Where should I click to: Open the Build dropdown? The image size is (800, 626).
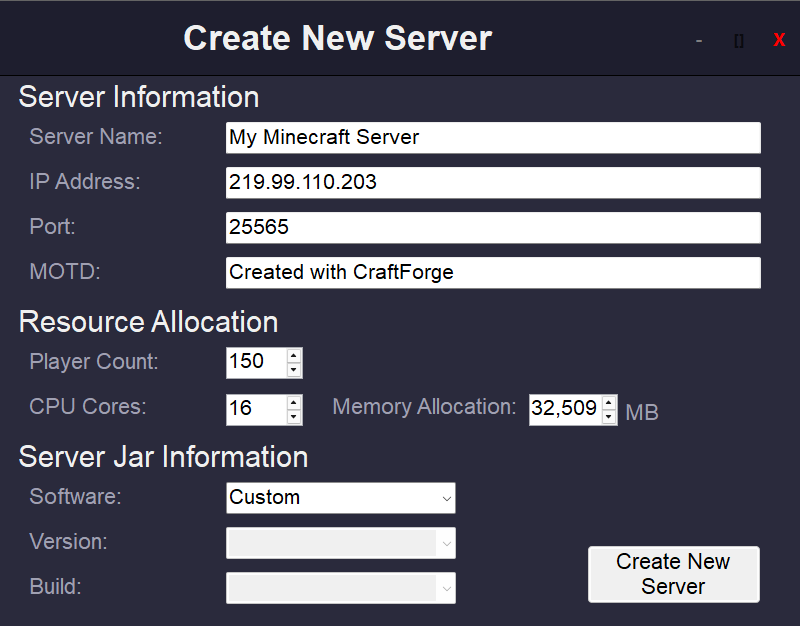[341, 588]
